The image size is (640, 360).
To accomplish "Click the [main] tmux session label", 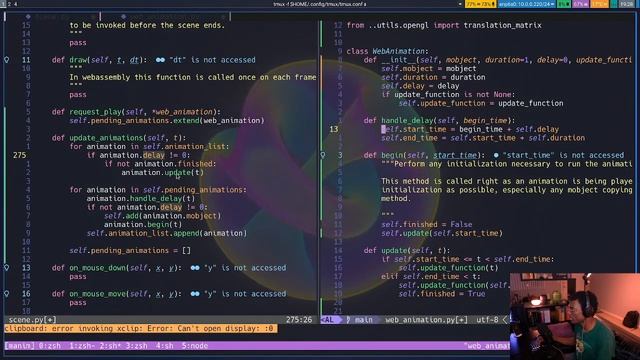I will tap(20, 346).
